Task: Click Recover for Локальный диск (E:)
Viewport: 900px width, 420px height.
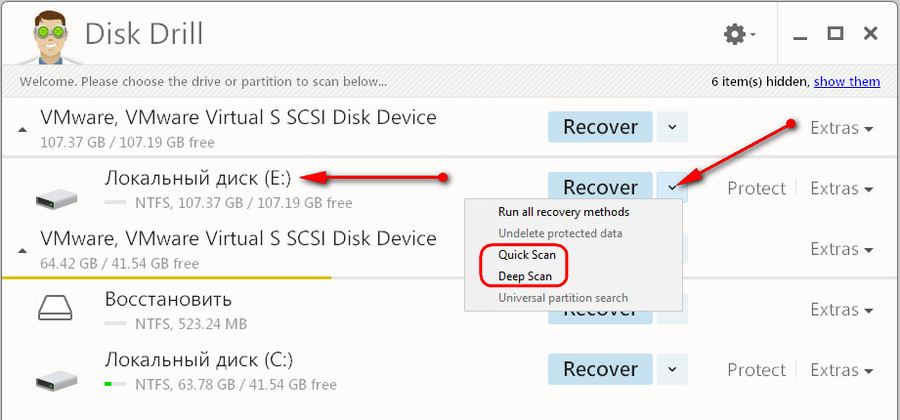Action: point(600,187)
